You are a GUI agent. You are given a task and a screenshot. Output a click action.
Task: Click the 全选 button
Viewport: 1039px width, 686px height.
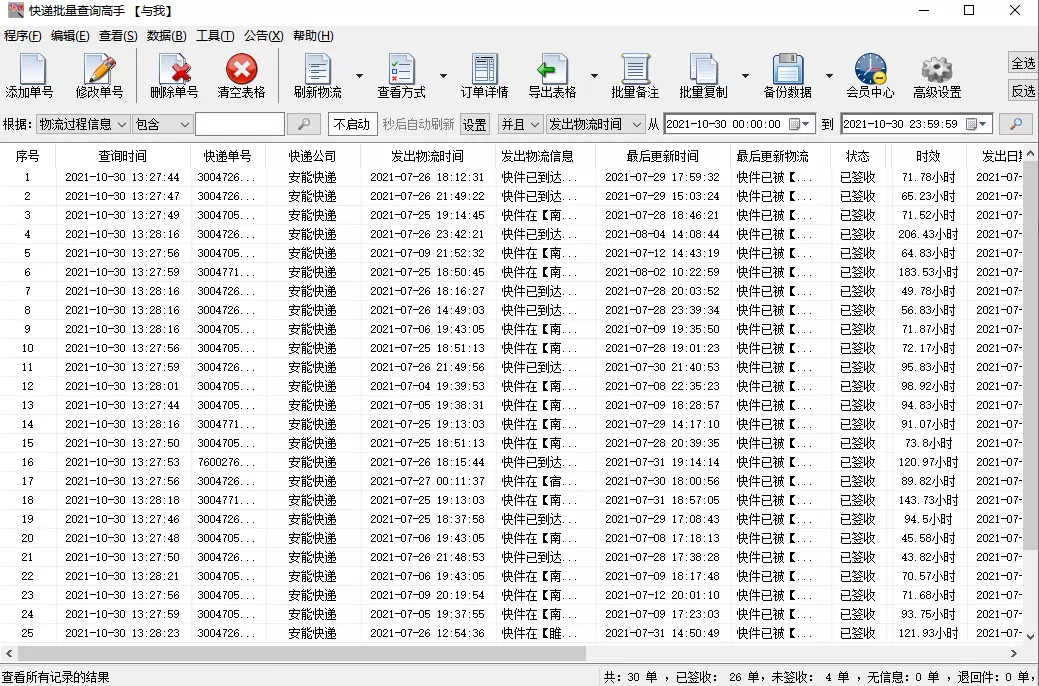tap(1023, 63)
